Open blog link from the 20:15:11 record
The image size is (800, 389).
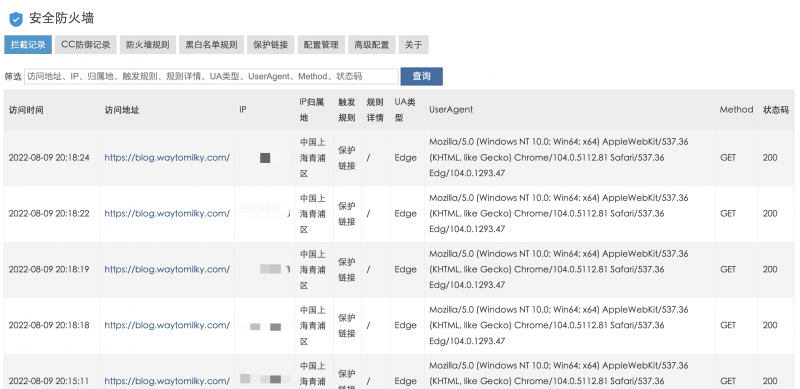click(x=167, y=381)
